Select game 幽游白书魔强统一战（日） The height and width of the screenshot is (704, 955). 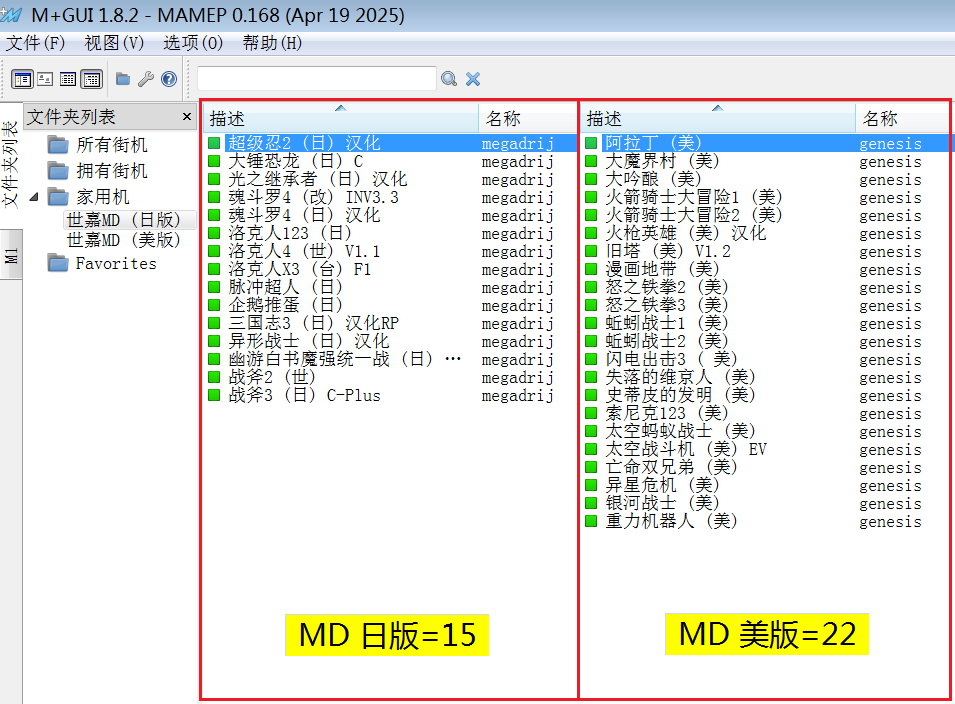tap(345, 359)
